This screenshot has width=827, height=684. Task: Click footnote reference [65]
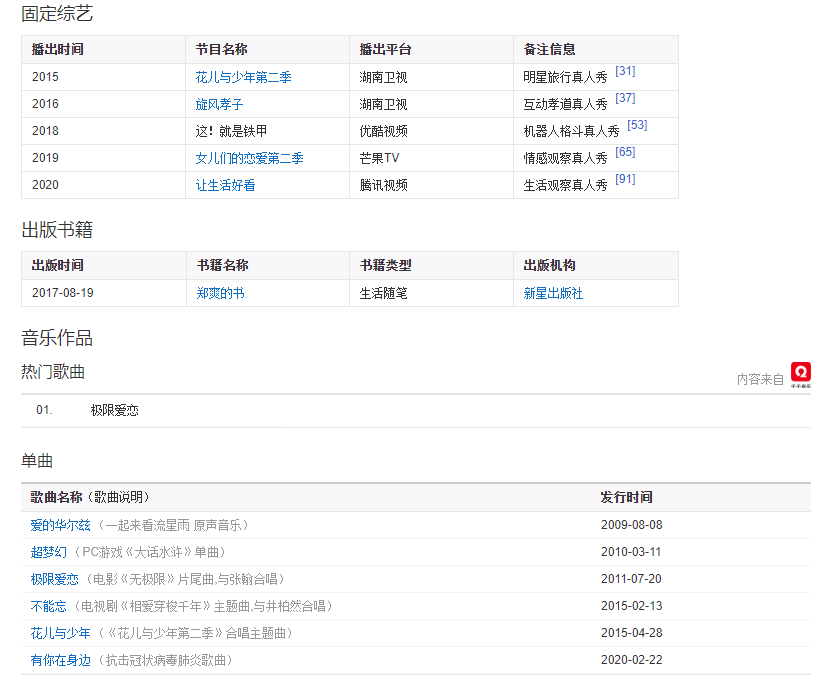pos(625,152)
